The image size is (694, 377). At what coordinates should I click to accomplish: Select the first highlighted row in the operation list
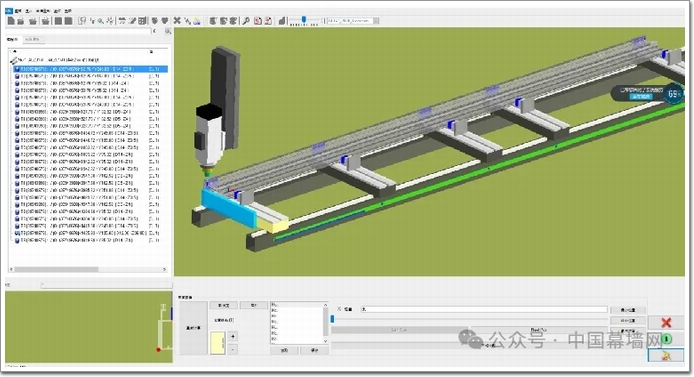tap(90, 69)
